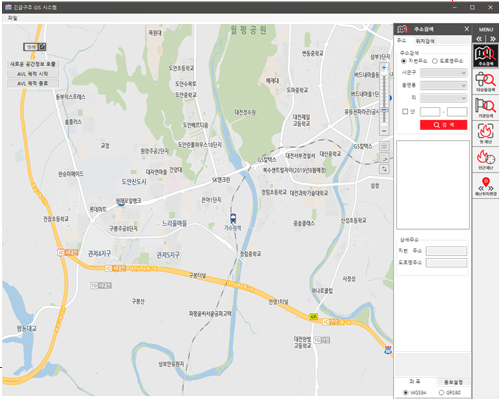Click the red 검색 search button

443,125
